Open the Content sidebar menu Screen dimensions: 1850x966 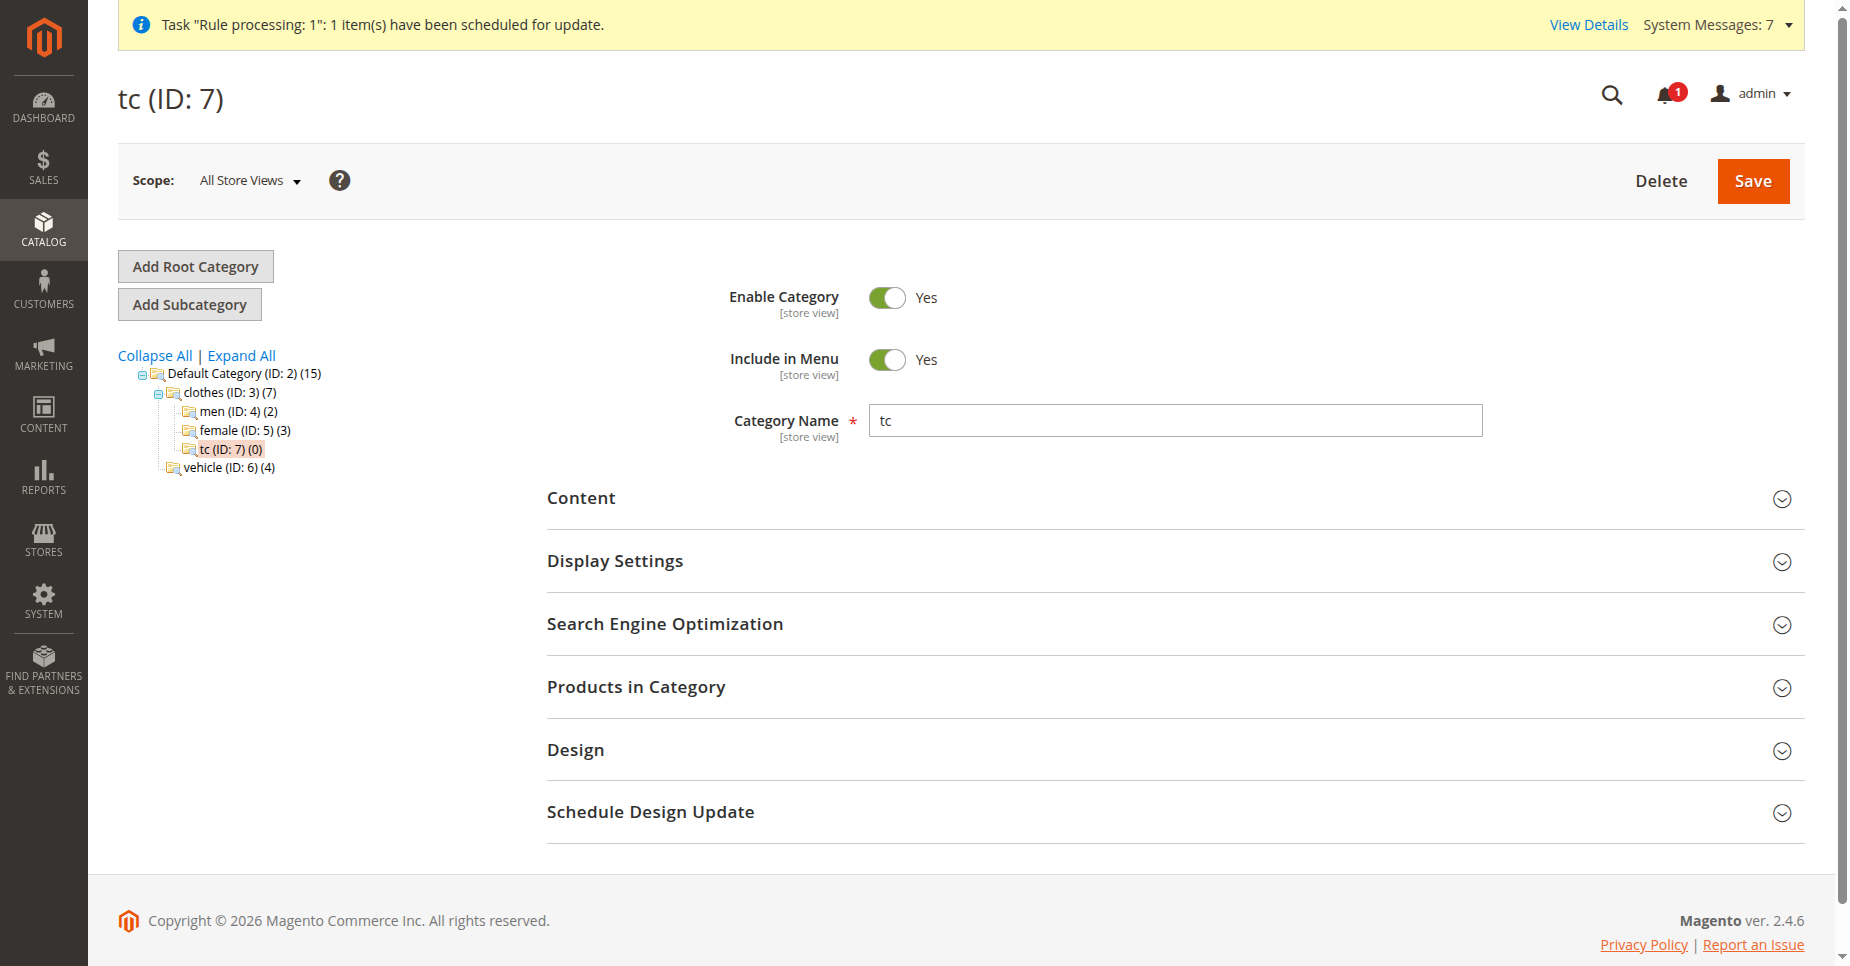[44, 416]
